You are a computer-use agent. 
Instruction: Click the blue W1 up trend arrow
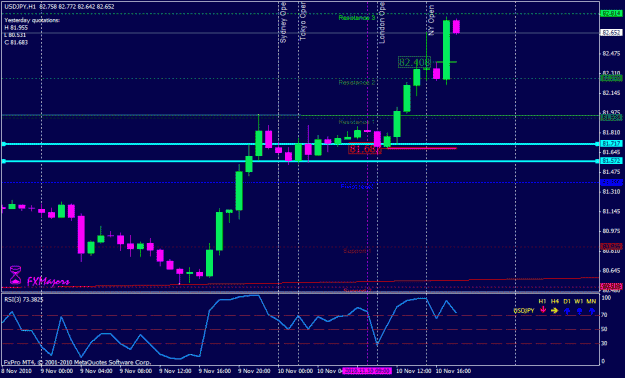(x=579, y=311)
